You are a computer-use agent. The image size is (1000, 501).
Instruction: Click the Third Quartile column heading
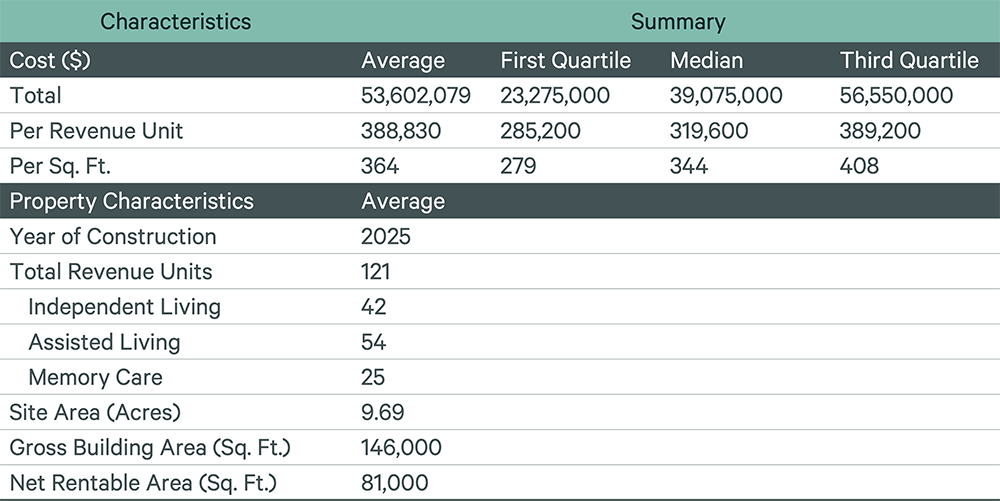tap(909, 61)
